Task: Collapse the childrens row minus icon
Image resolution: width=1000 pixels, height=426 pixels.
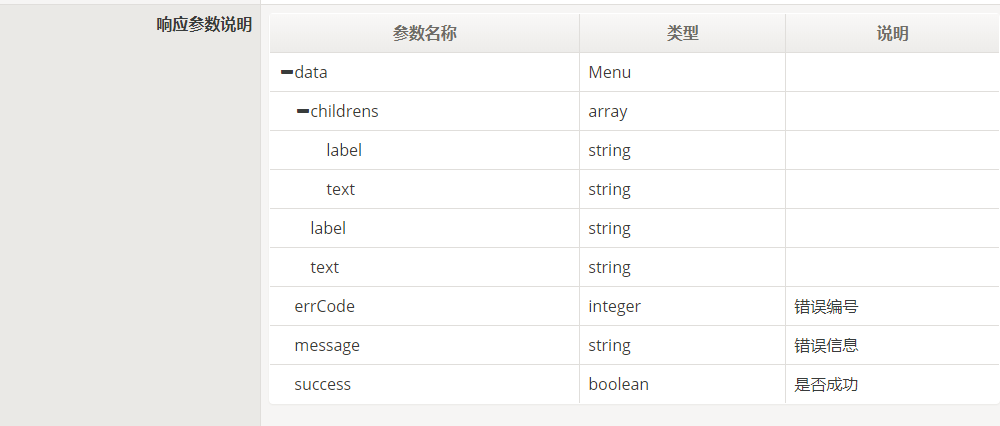Action: [x=302, y=112]
